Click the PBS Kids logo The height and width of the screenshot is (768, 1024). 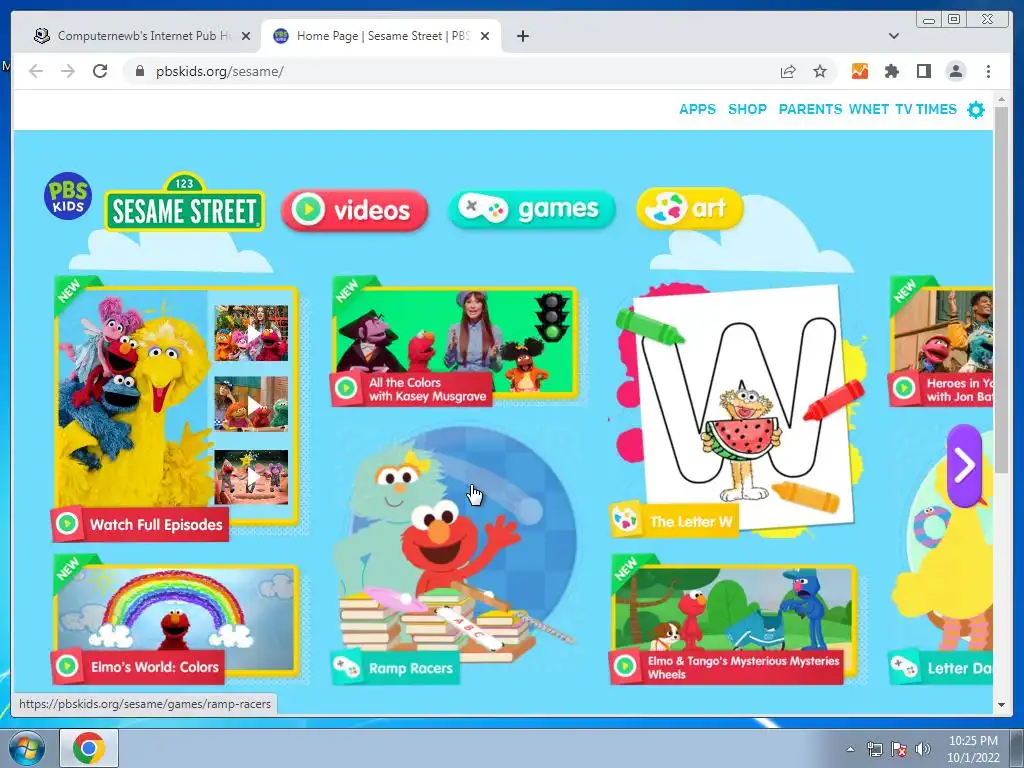coord(68,196)
